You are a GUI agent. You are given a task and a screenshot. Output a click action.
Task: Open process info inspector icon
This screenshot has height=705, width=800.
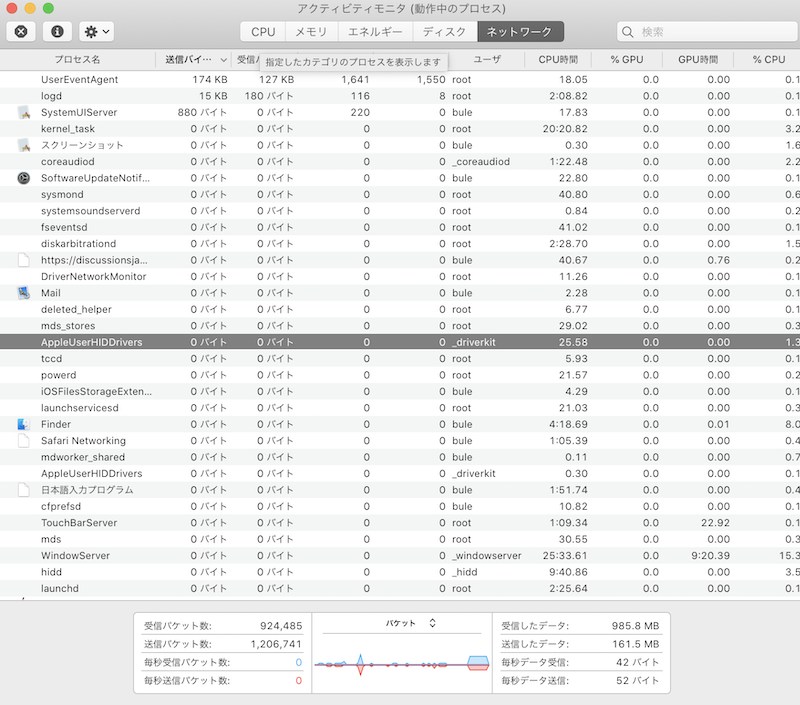[57, 32]
